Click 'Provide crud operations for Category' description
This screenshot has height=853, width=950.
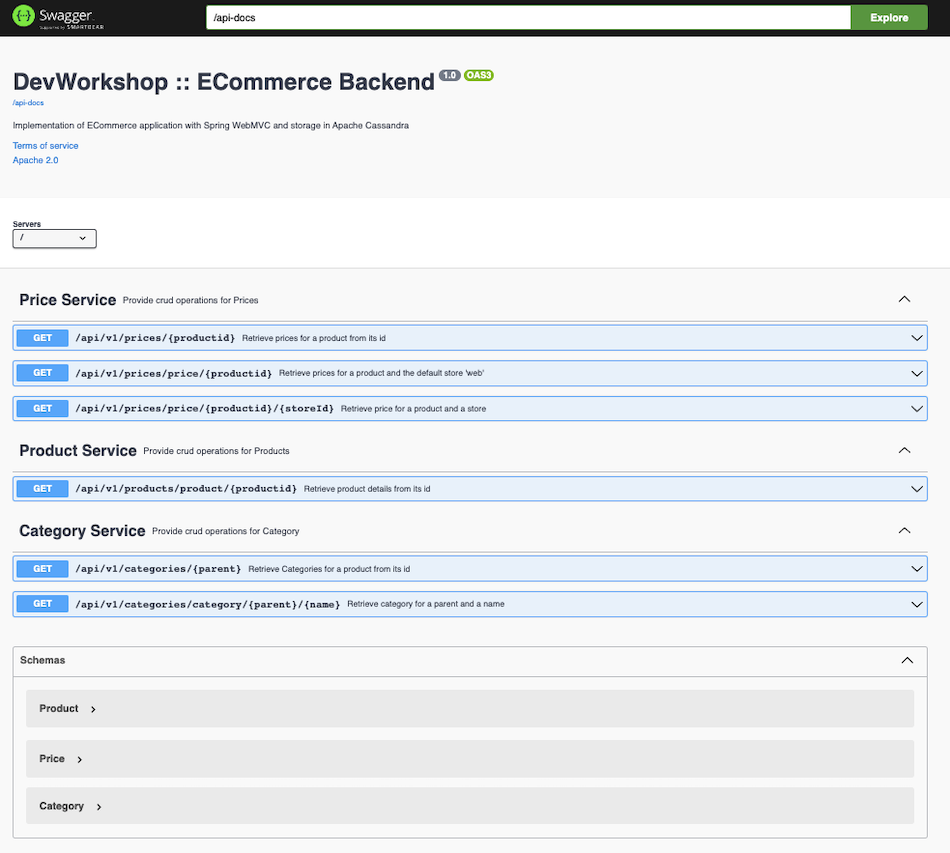pyautogui.click(x=225, y=531)
